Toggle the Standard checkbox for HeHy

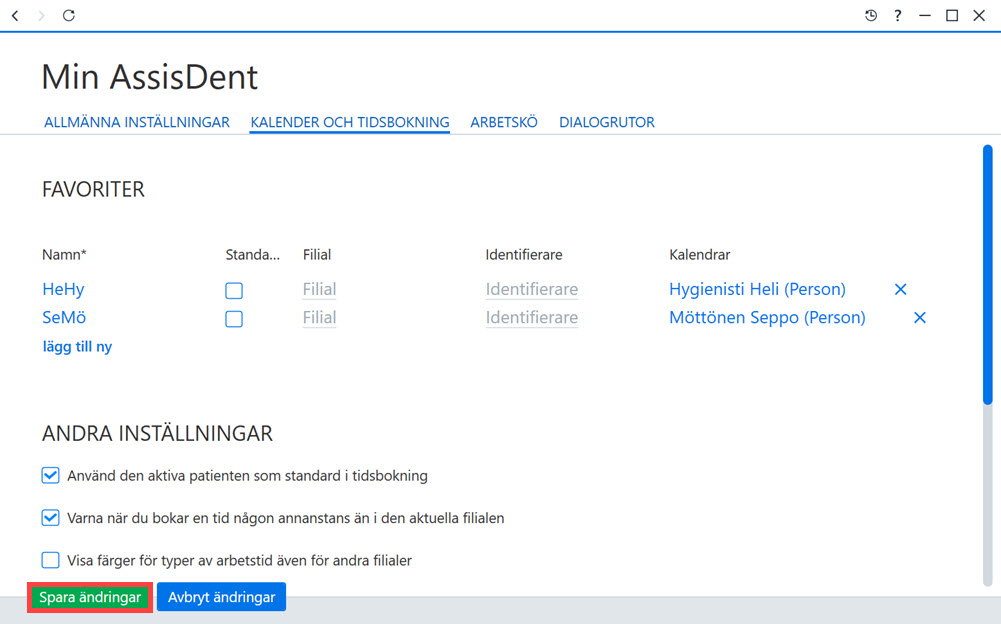[234, 291]
